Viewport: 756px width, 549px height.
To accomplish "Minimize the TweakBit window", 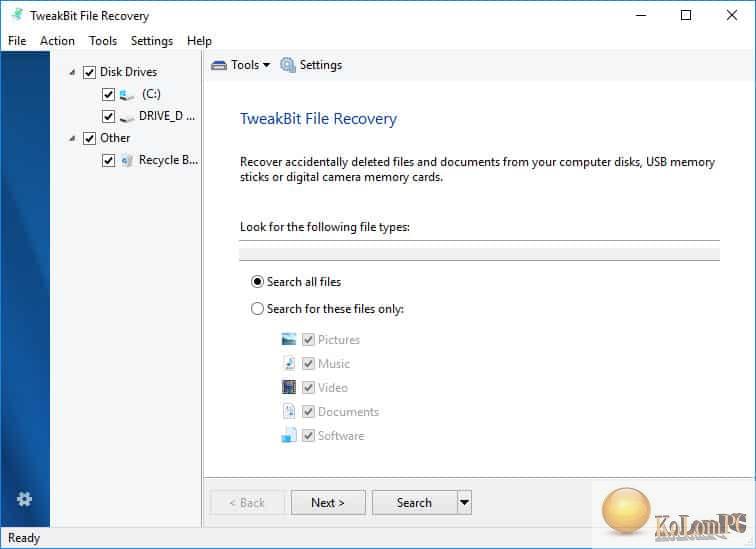I will (x=641, y=15).
